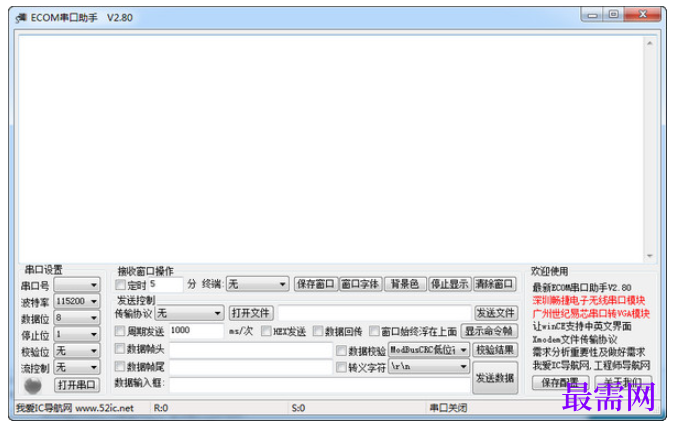
Task: Expand the 数据位 dropdown showing 8
Action: (77, 318)
